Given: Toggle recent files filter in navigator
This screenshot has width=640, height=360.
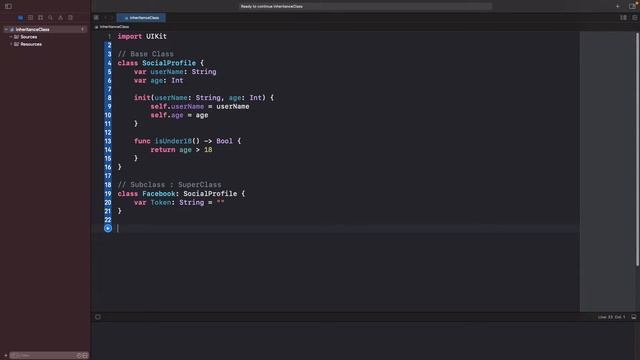Looking at the screenshot, I should pyautogui.click(x=79, y=356).
